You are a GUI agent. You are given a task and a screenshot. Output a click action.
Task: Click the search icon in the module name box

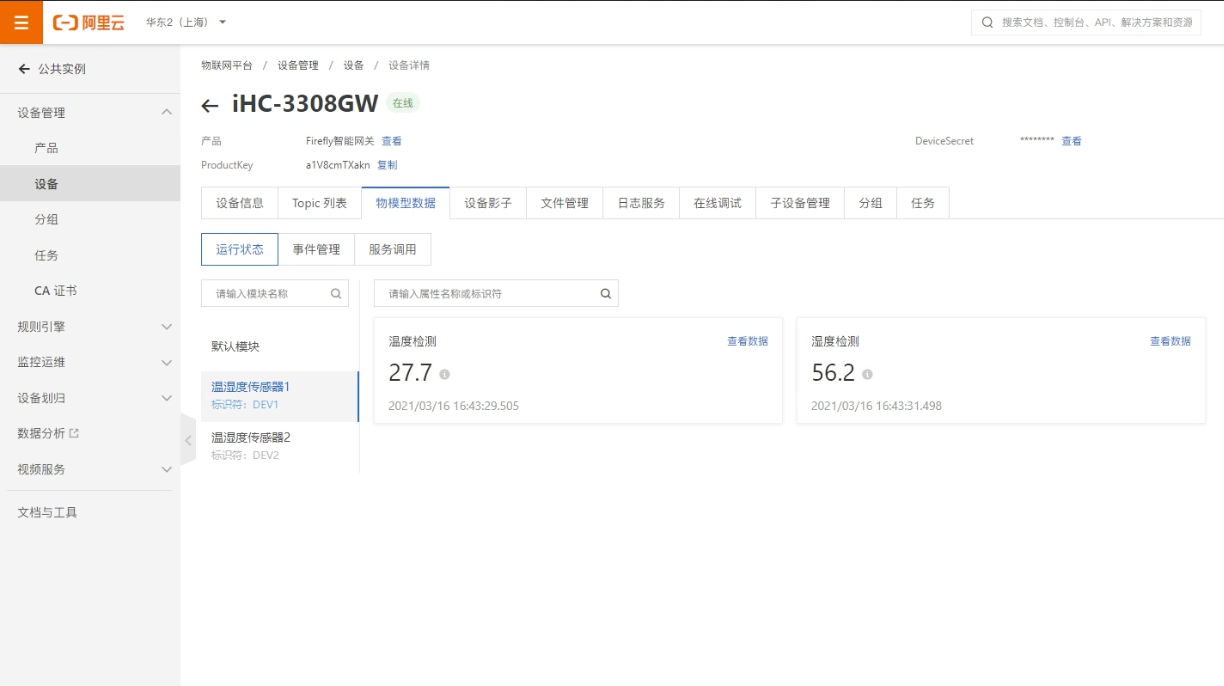click(x=336, y=294)
